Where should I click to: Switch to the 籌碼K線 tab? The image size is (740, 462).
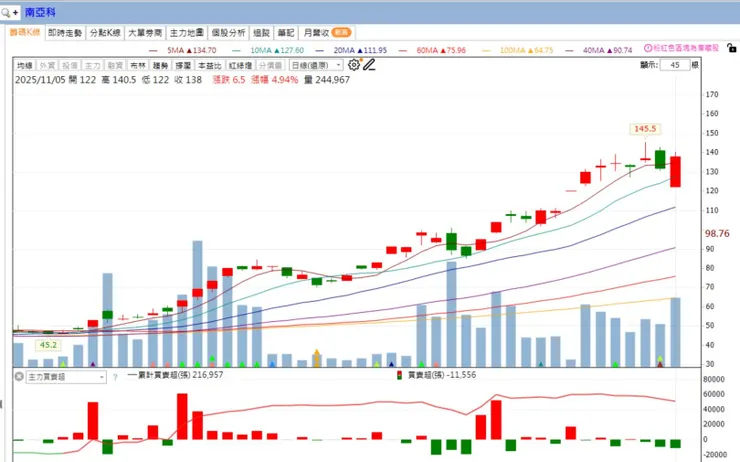(x=25, y=33)
